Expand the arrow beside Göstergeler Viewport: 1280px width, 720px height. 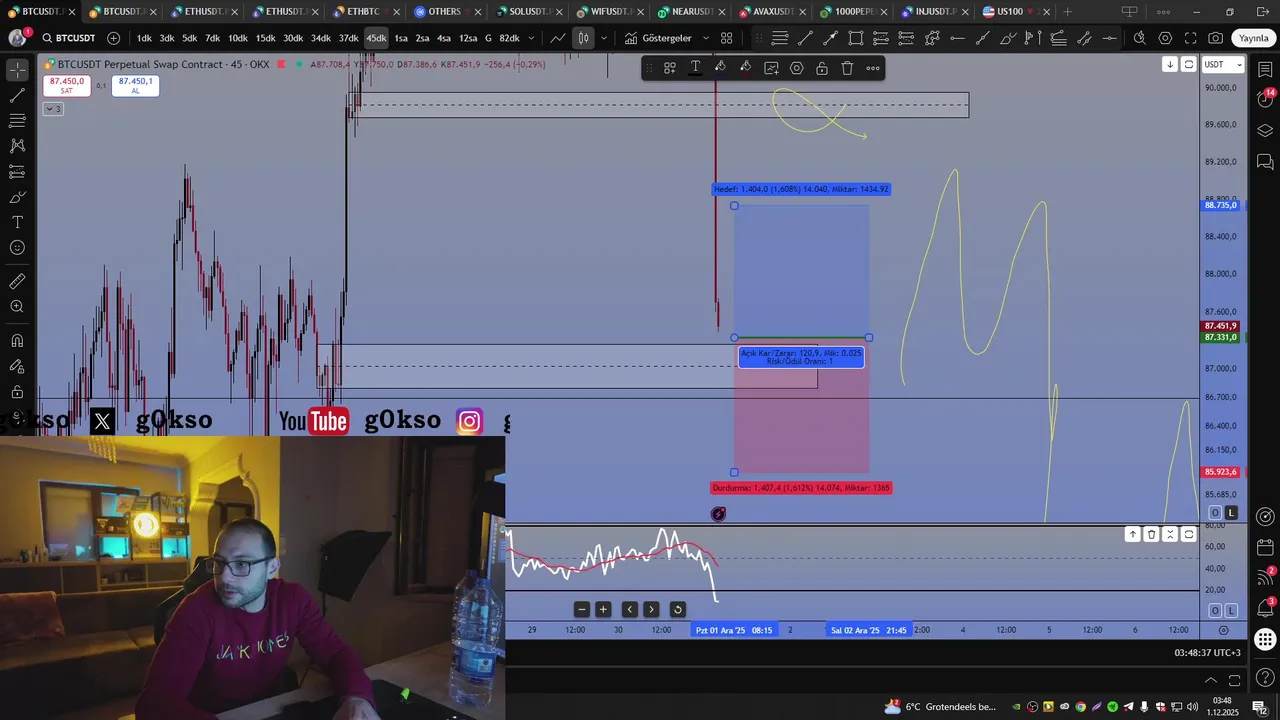[706, 38]
